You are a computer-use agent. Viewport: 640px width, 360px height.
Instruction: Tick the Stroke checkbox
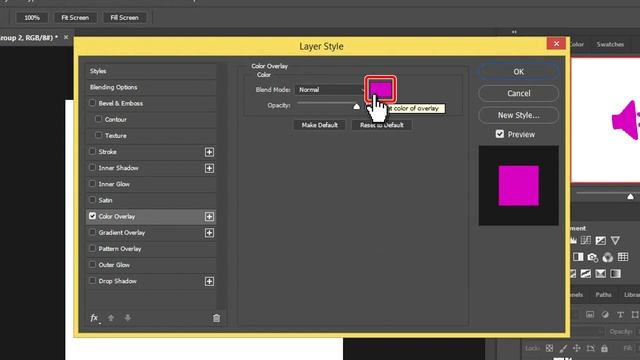click(x=92, y=151)
